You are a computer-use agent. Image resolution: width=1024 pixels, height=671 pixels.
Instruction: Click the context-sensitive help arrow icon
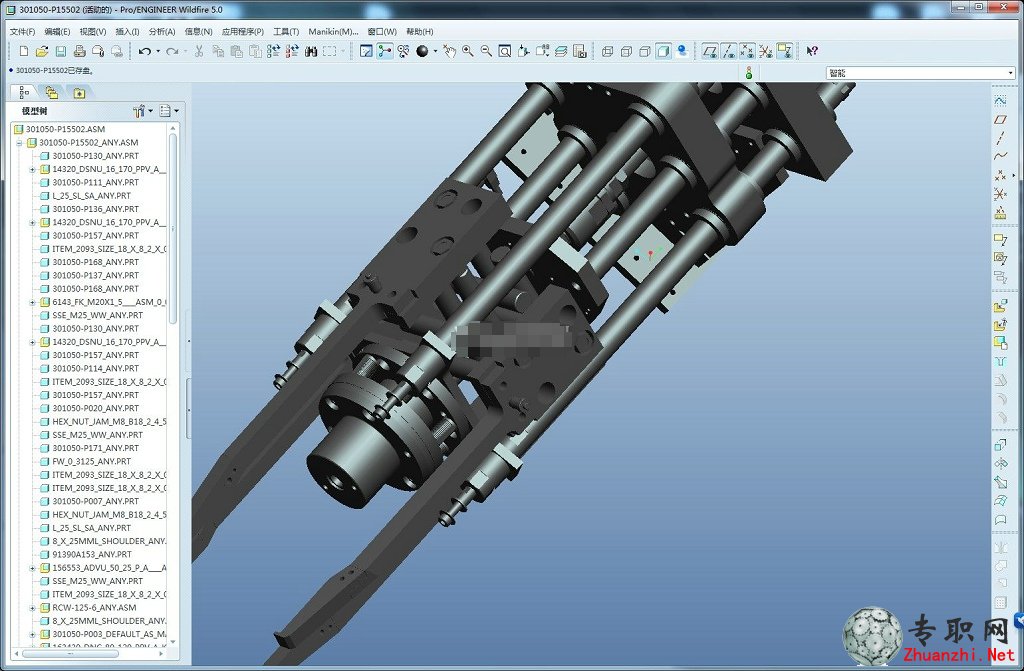[x=812, y=51]
